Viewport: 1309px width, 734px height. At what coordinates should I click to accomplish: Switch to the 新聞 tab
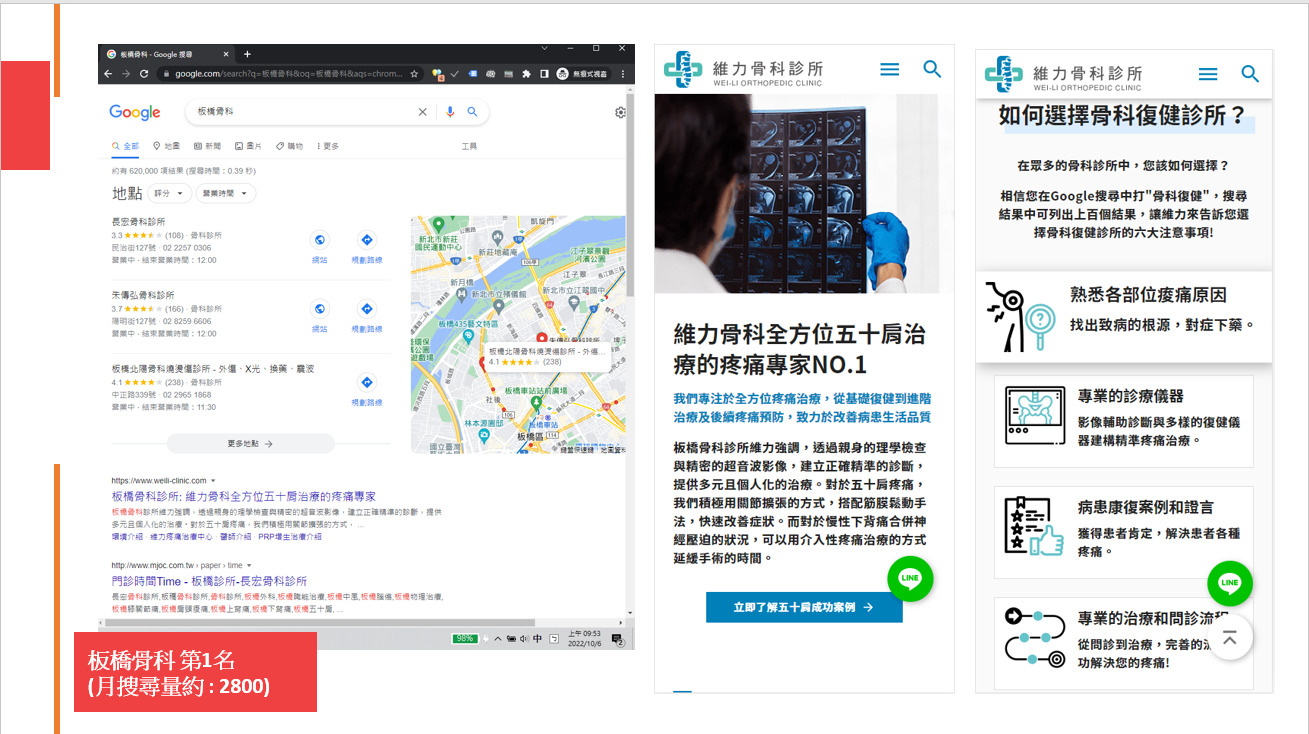point(207,146)
